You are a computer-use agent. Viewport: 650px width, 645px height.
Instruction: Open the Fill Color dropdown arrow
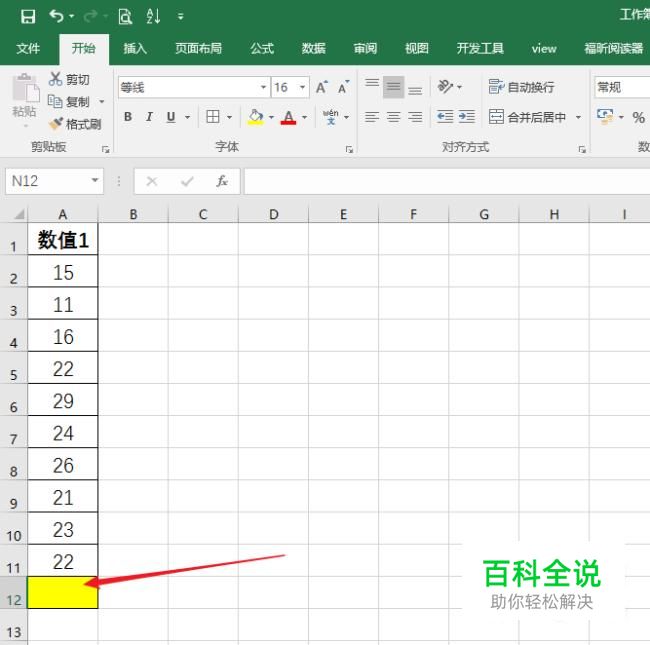coord(271,117)
